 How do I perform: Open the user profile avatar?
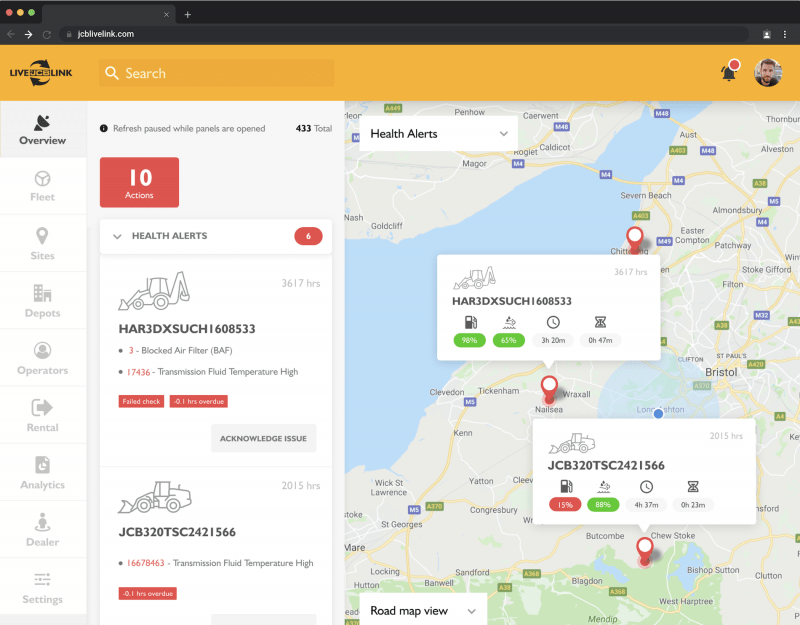[767, 73]
